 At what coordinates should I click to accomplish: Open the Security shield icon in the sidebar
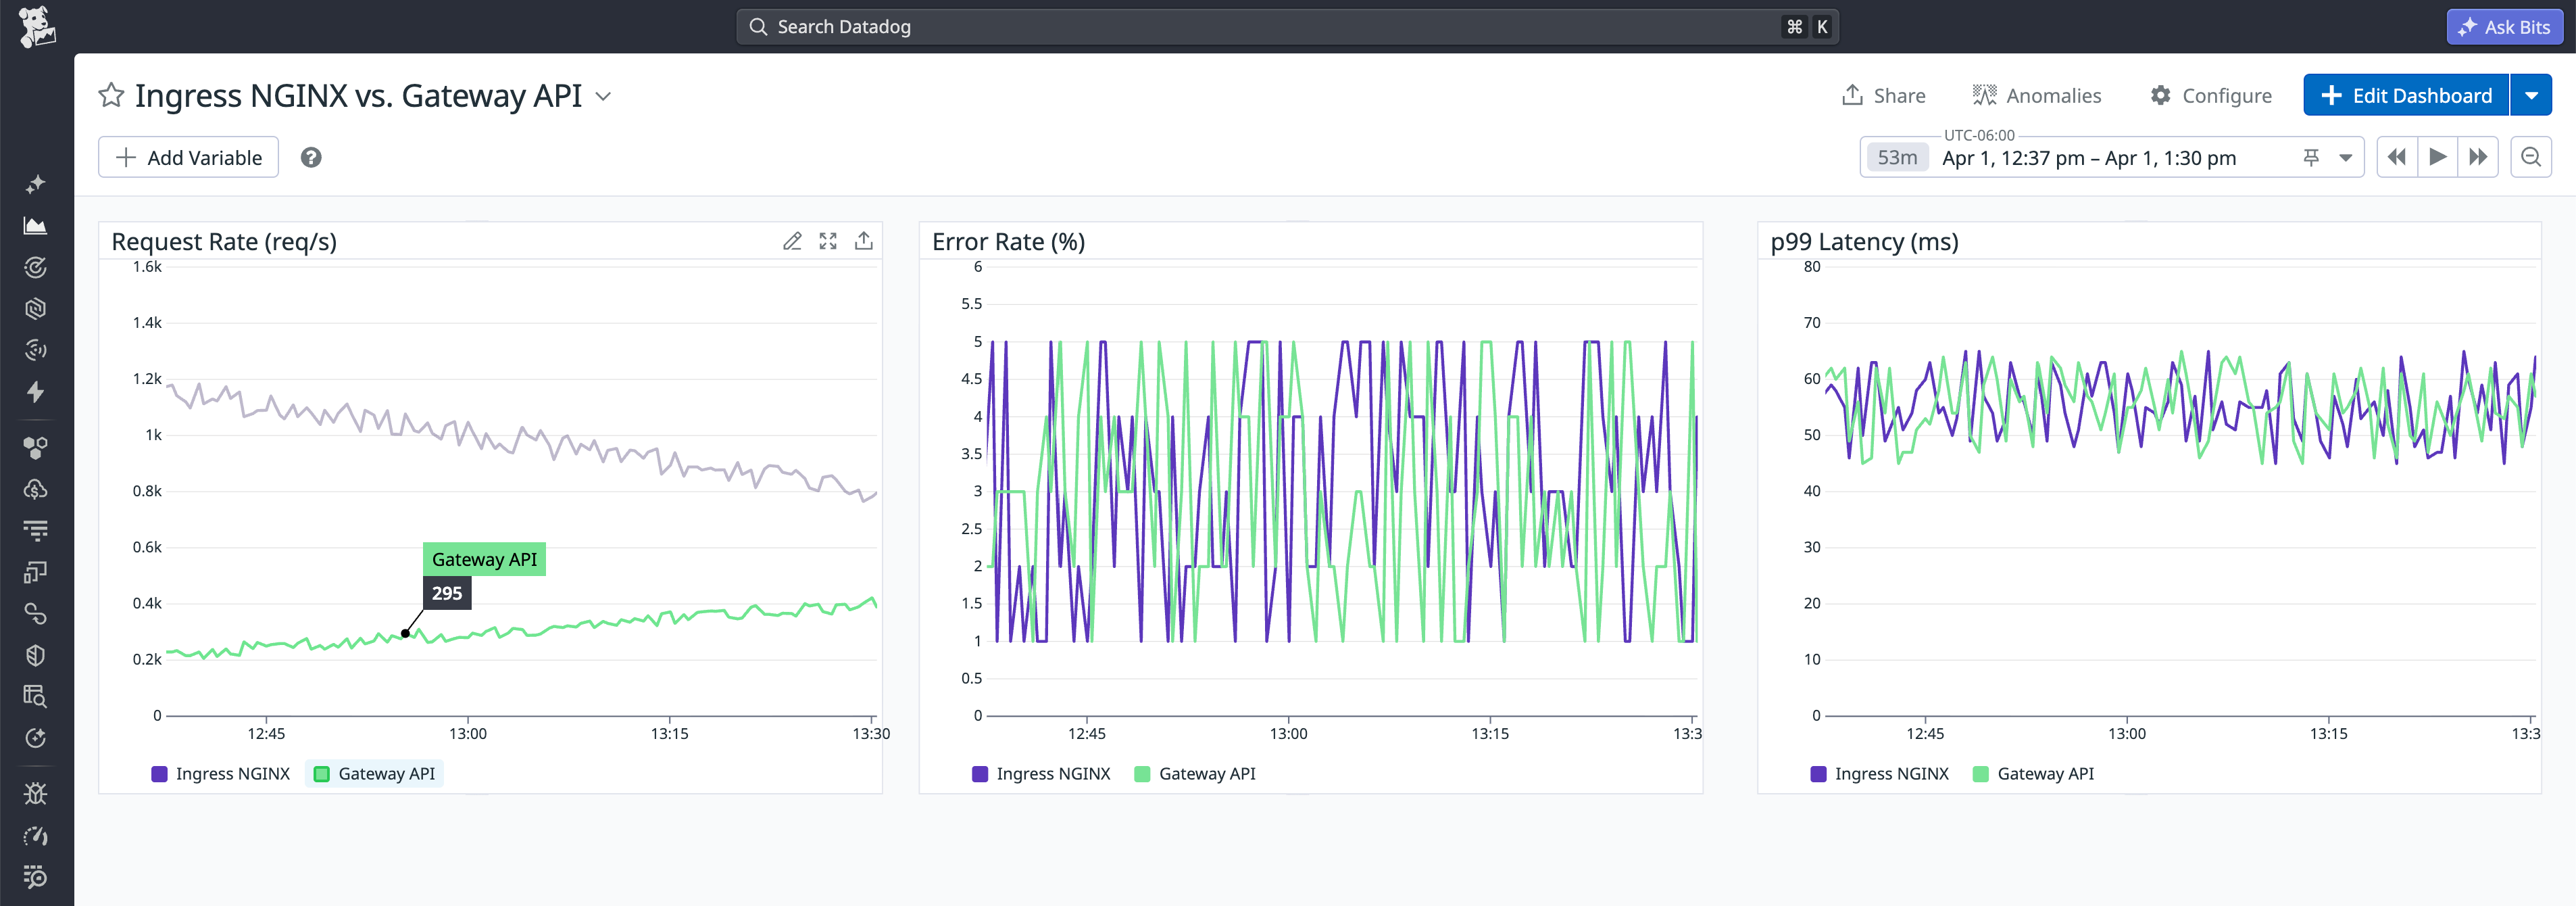[35, 655]
